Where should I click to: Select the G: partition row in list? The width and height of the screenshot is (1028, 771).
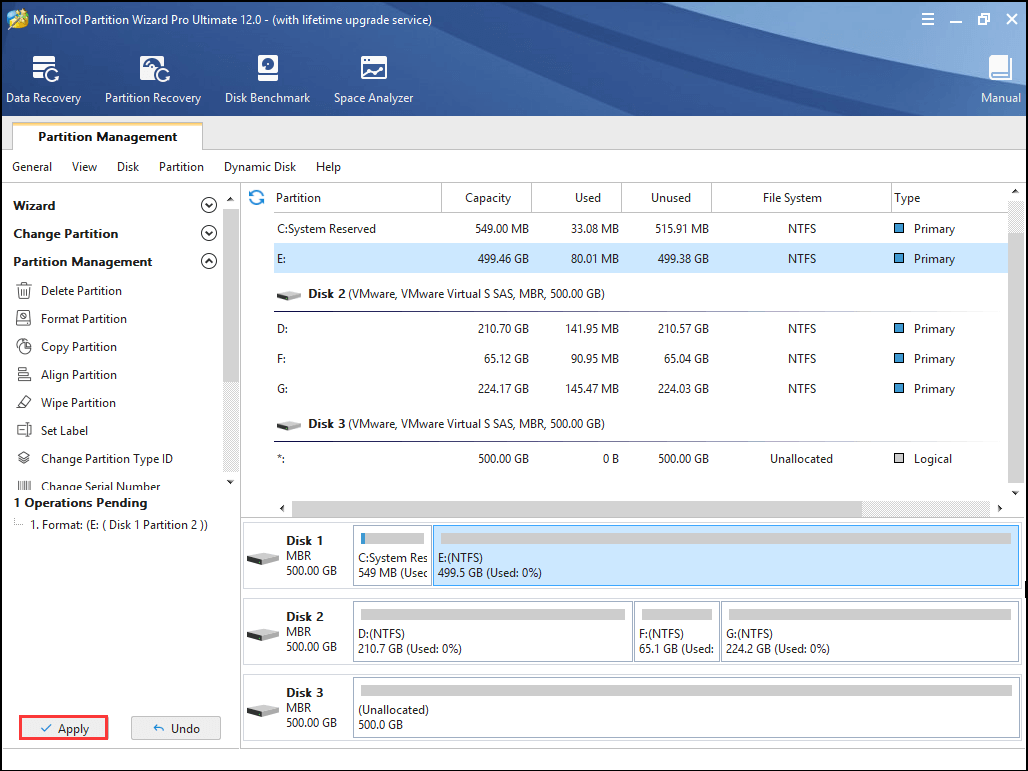[x=641, y=389]
